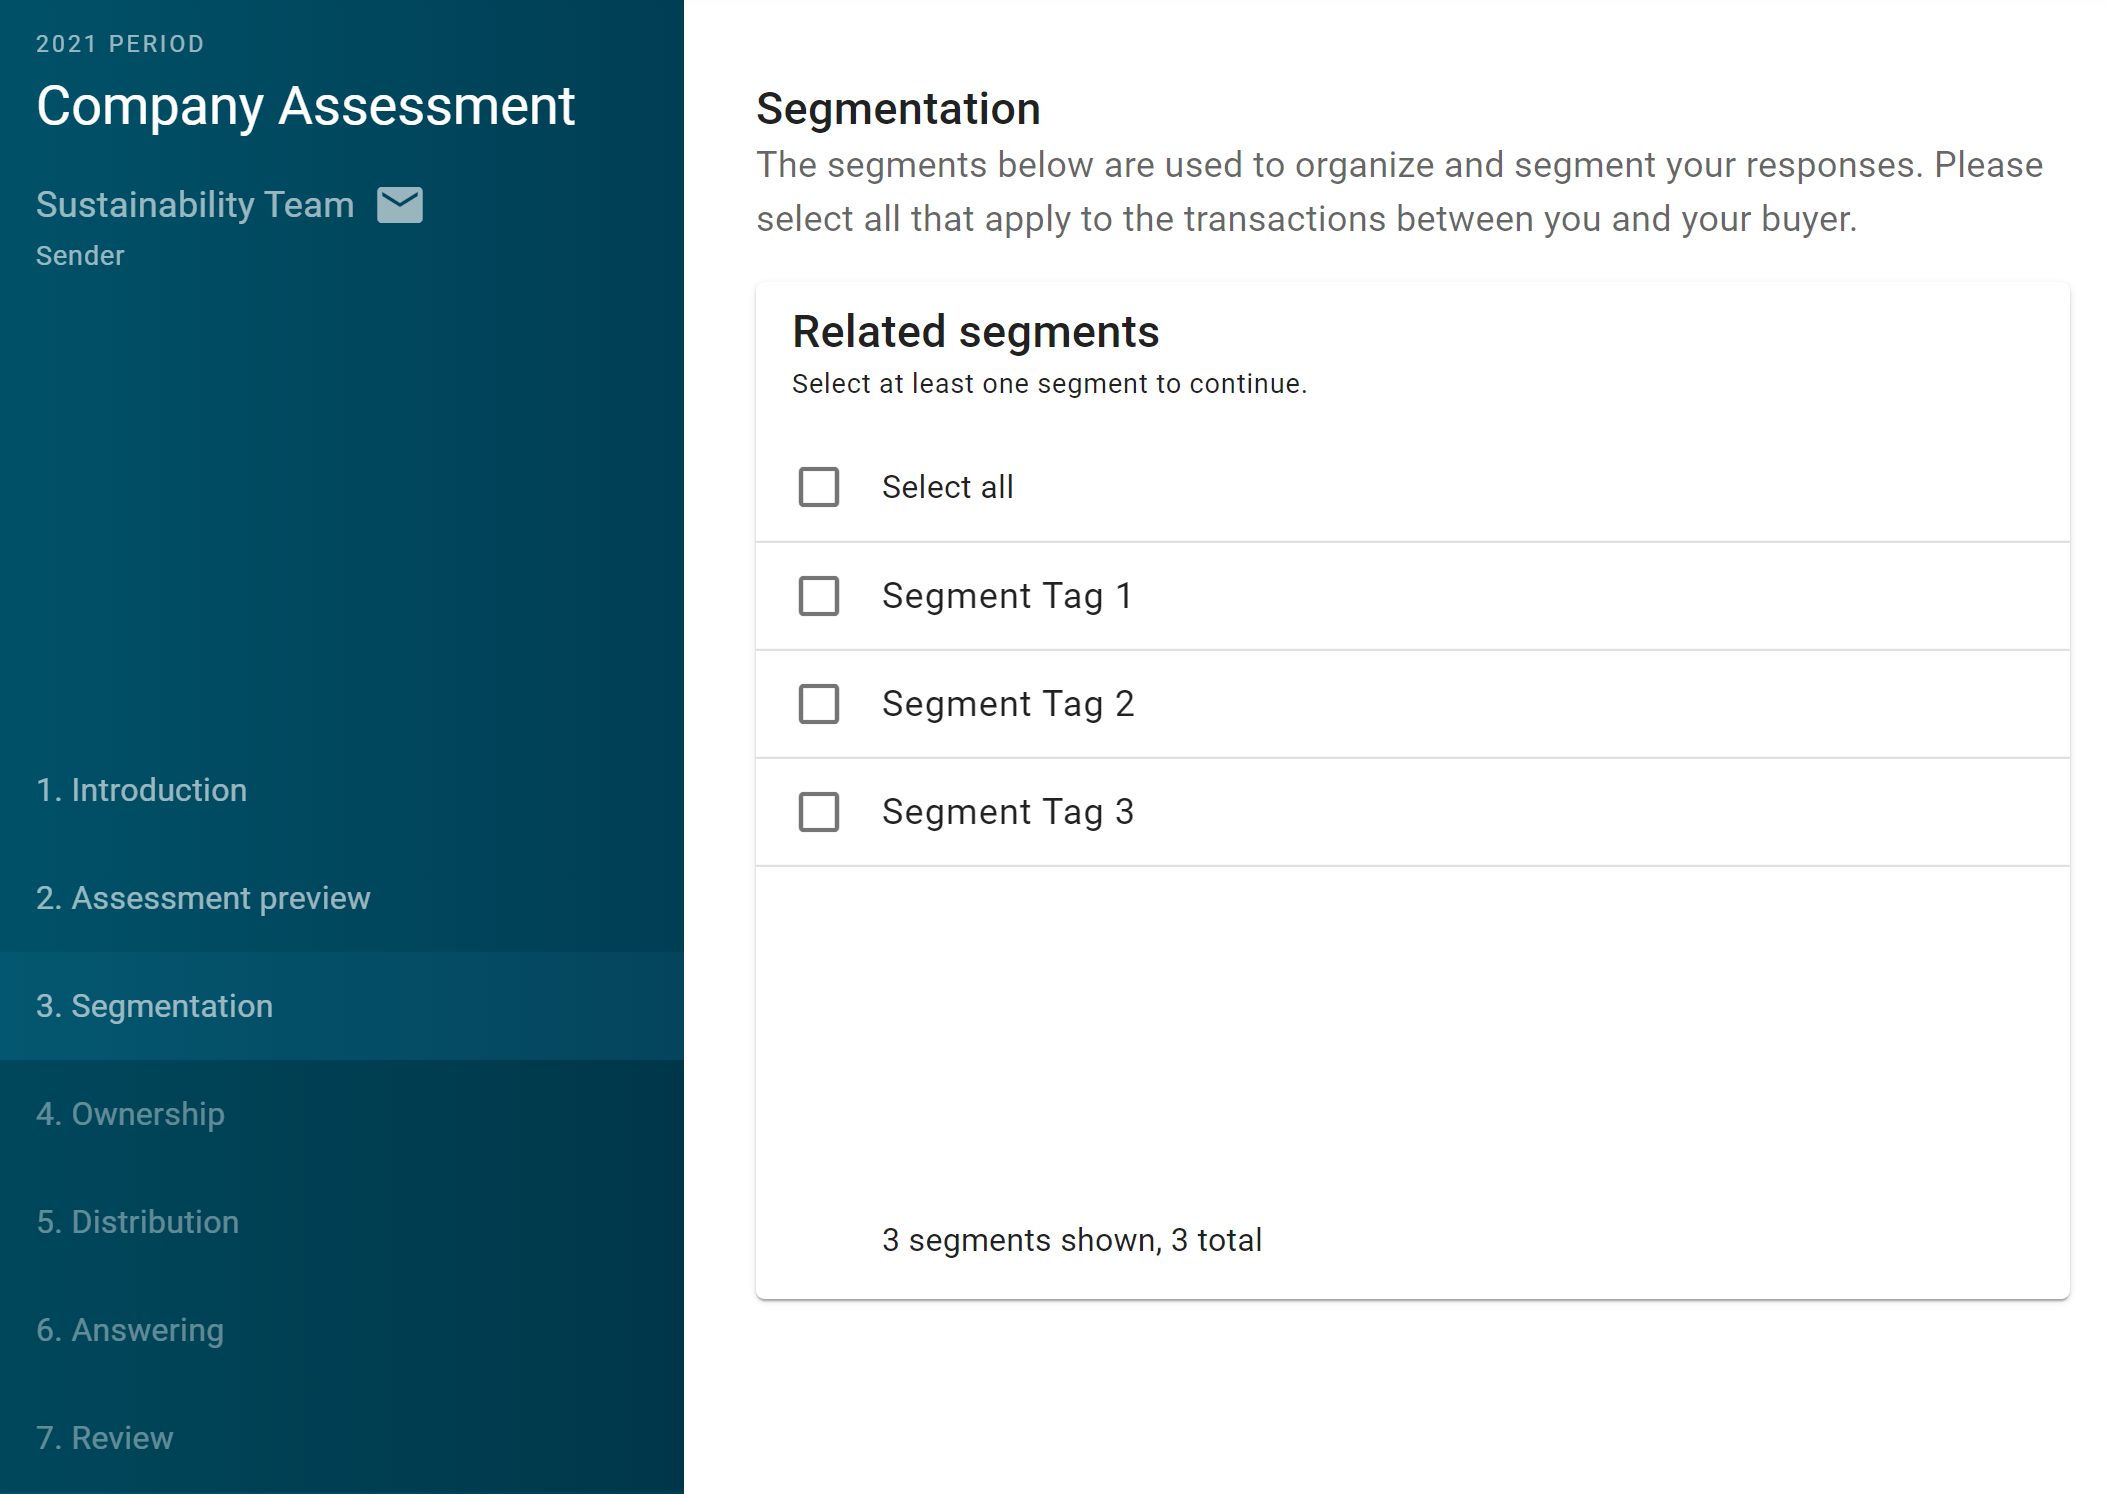Click the Segment Tag 2 label
Image resolution: width=2107 pixels, height=1494 pixels.
tap(1008, 704)
